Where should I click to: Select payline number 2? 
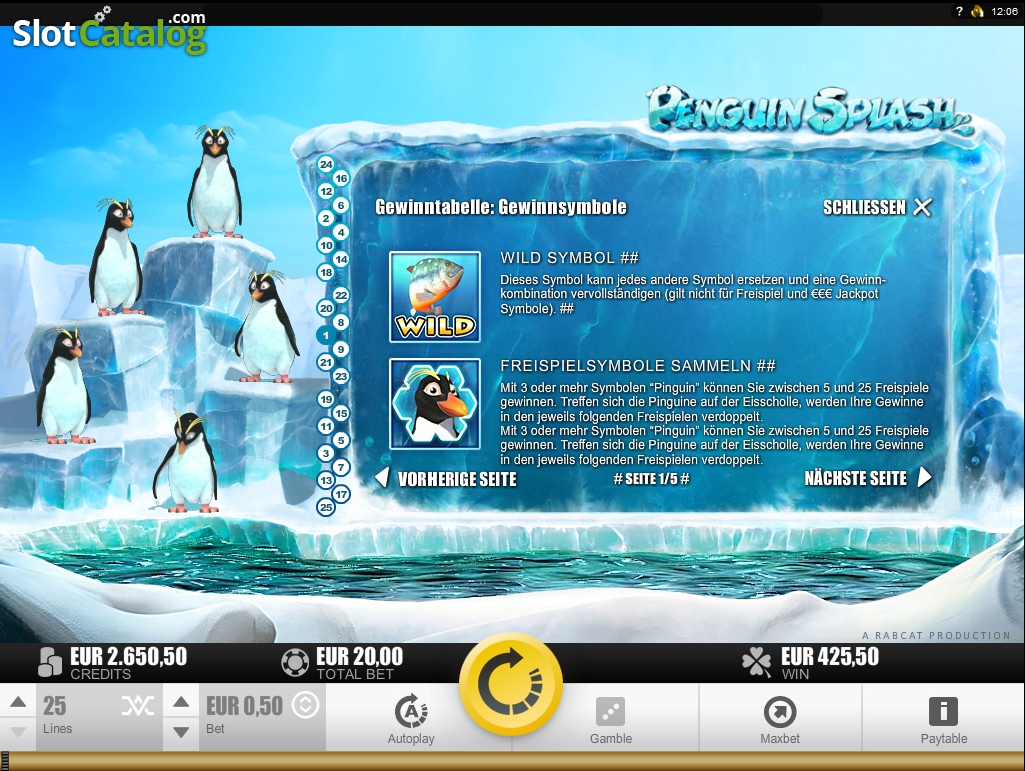click(326, 218)
